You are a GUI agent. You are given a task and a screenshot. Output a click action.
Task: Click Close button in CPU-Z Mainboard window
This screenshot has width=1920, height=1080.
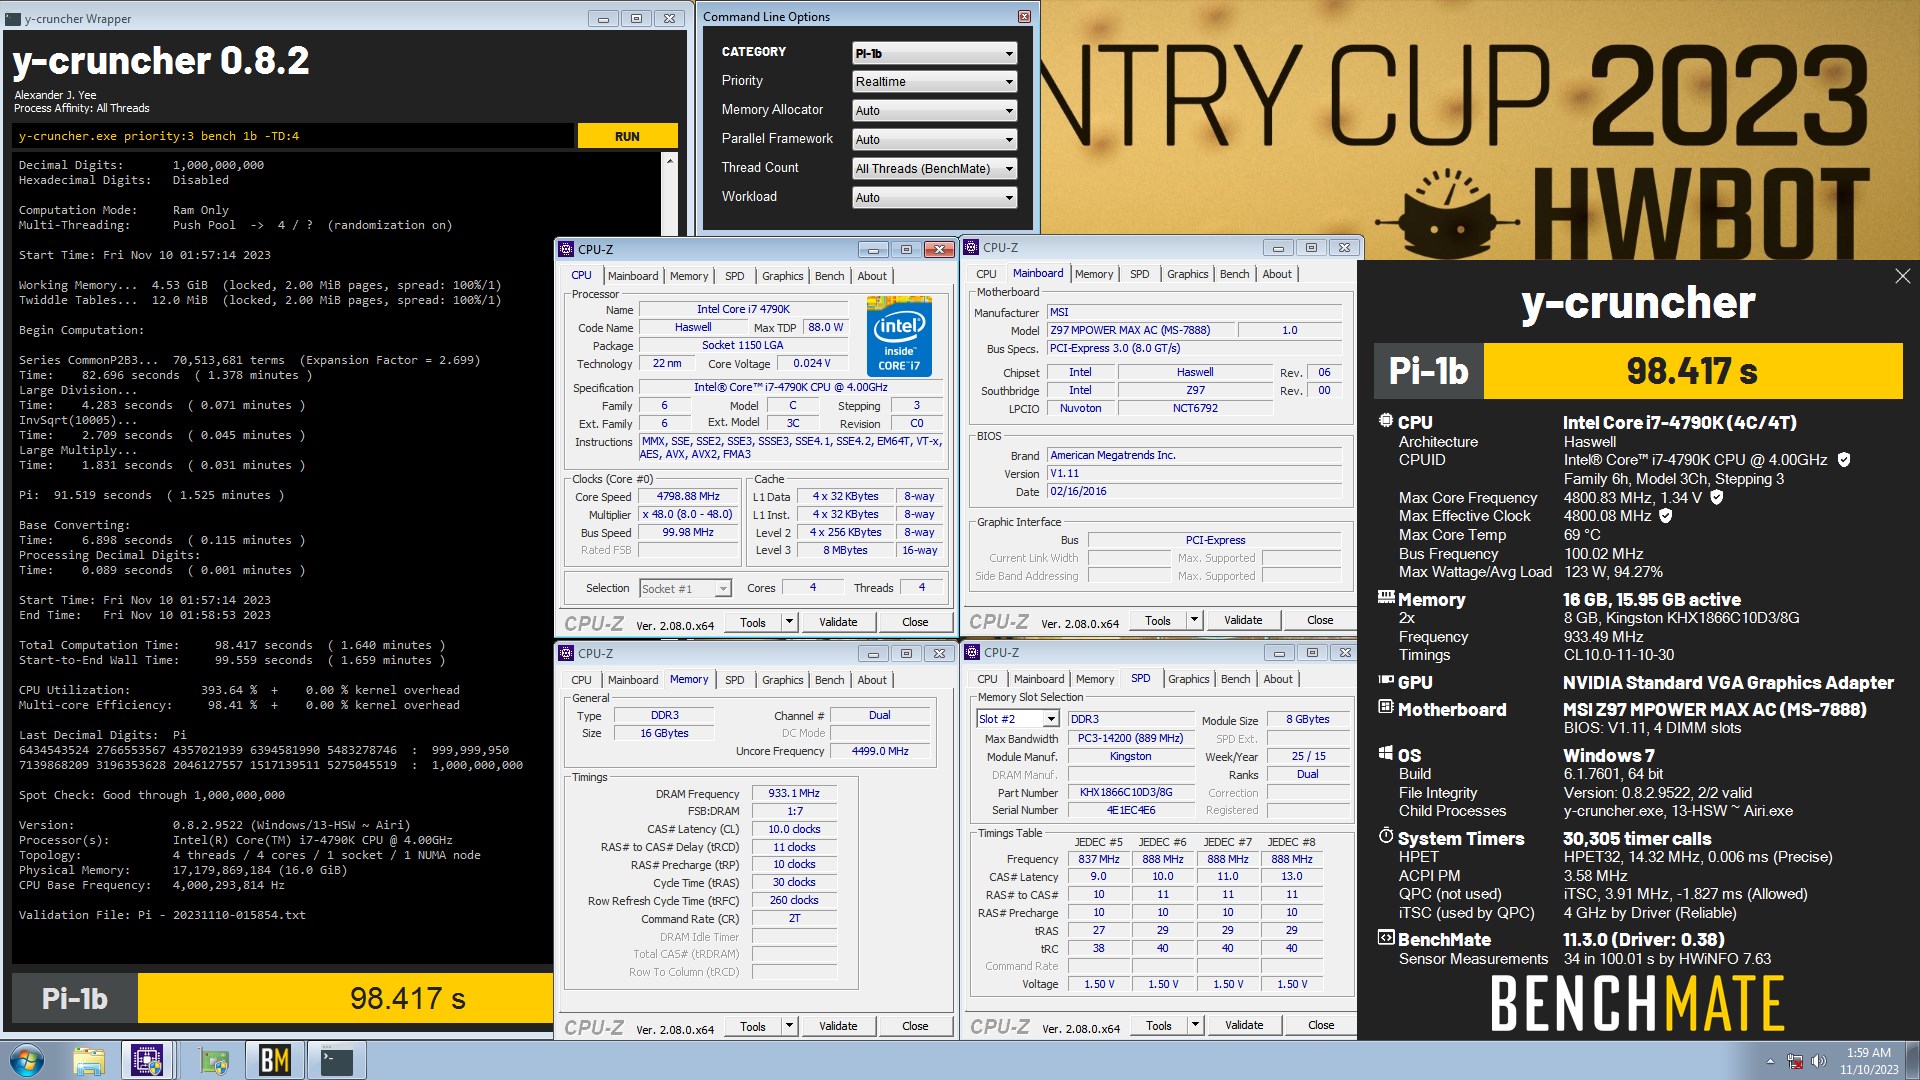pyautogui.click(x=1320, y=620)
